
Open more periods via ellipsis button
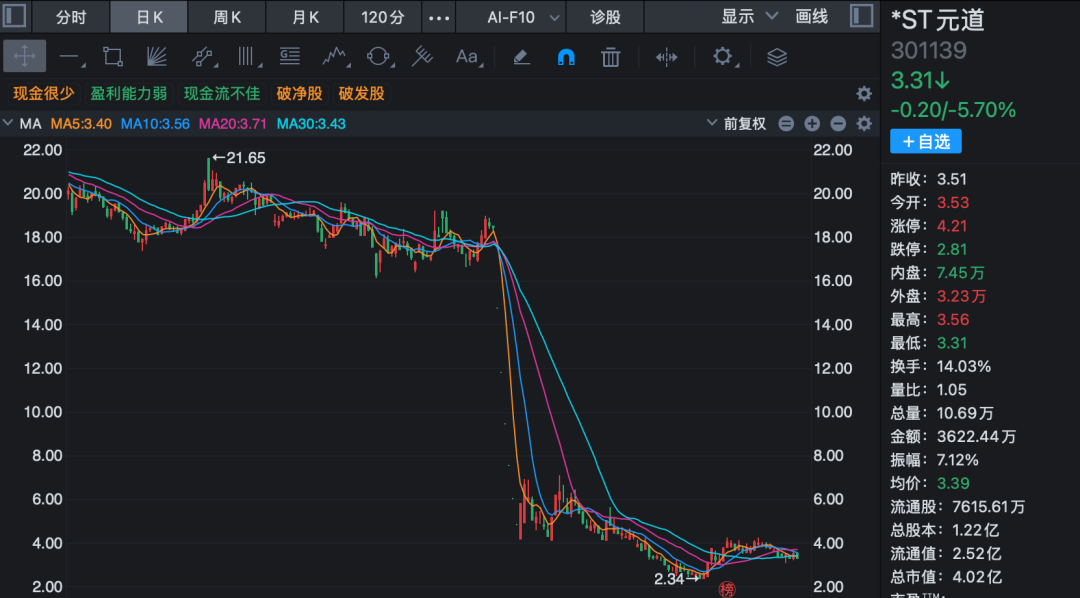point(439,17)
